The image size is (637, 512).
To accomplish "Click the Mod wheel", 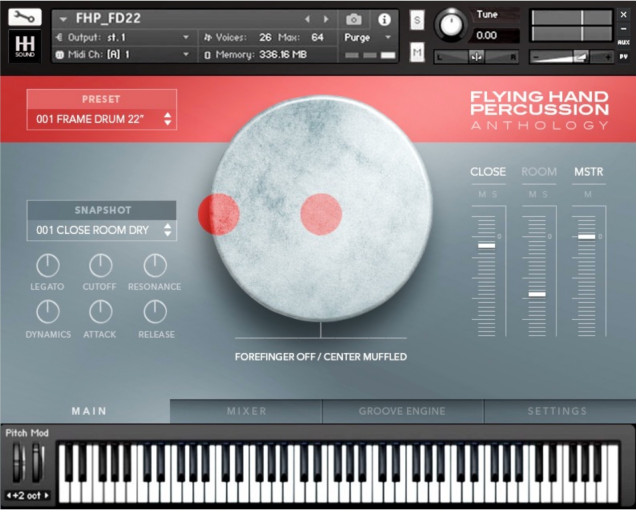I will tap(38, 463).
